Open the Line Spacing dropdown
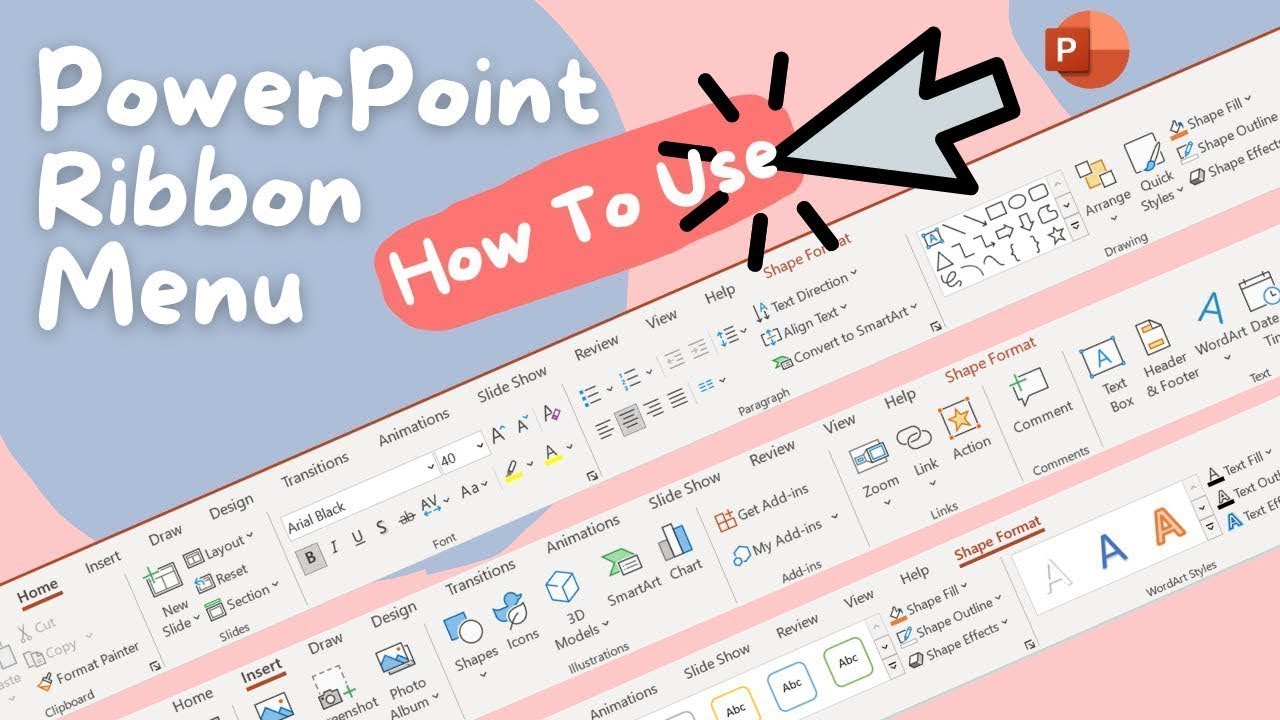 [733, 333]
